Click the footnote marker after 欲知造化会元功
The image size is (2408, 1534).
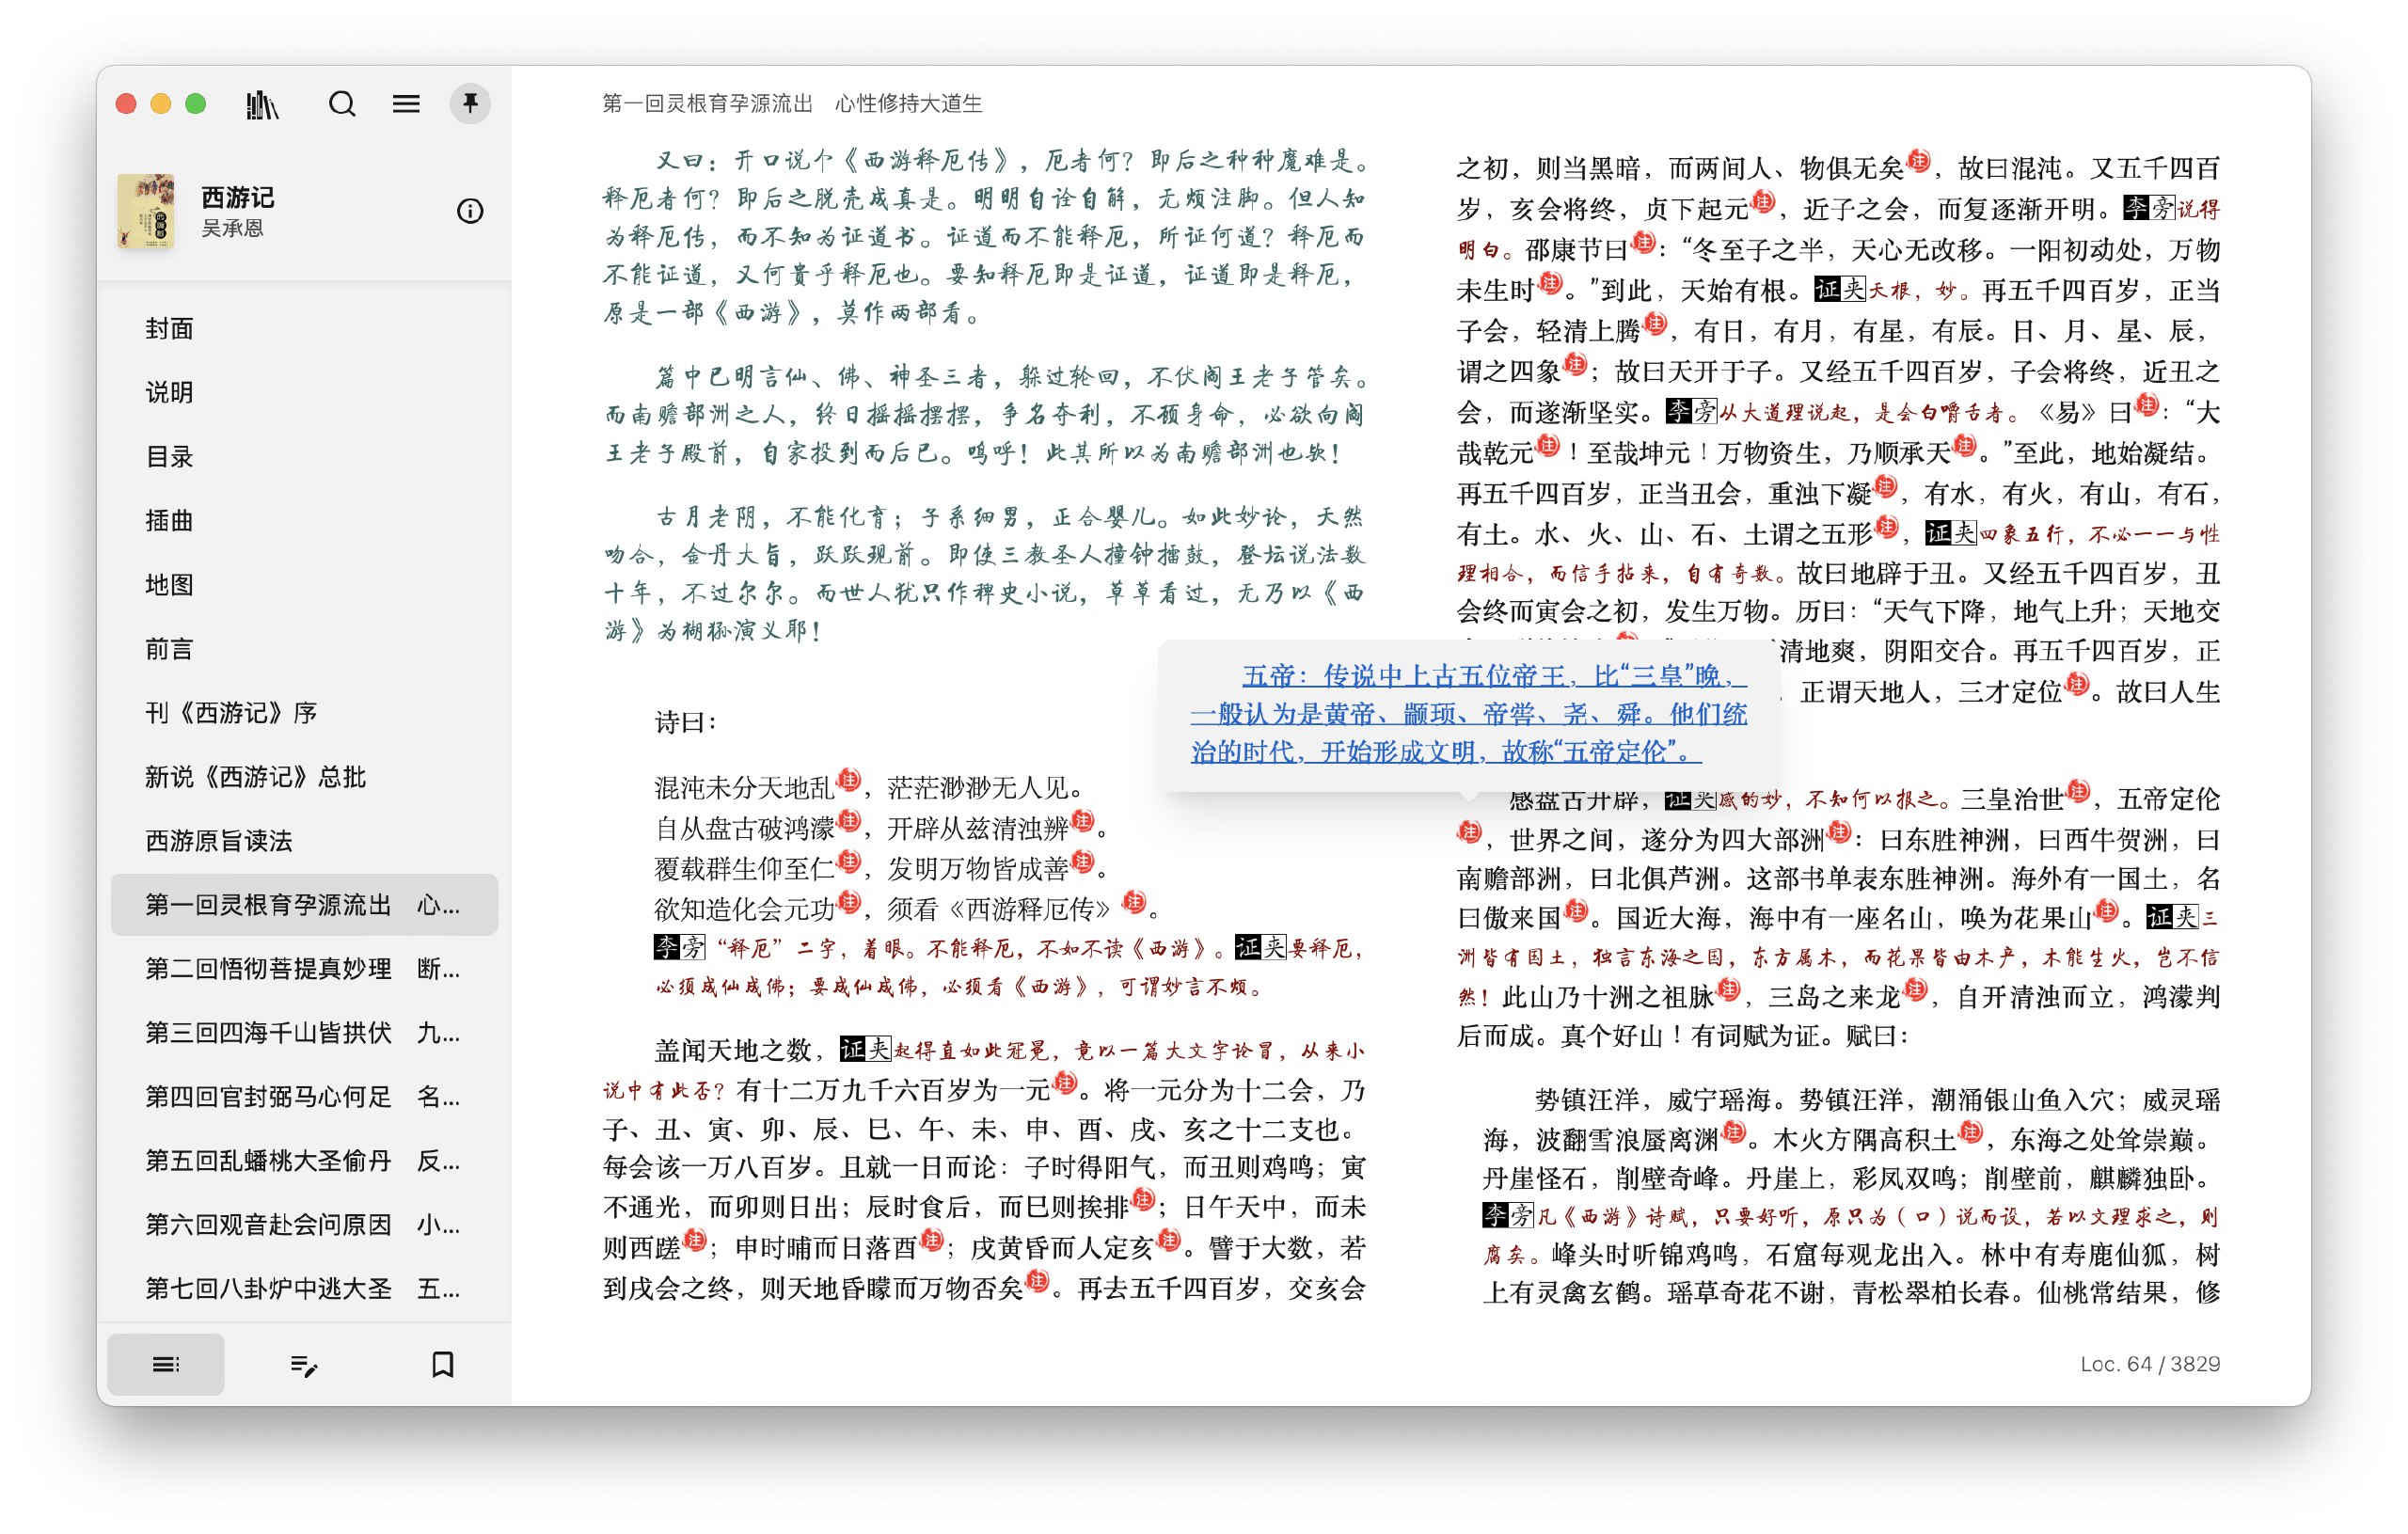[849, 901]
